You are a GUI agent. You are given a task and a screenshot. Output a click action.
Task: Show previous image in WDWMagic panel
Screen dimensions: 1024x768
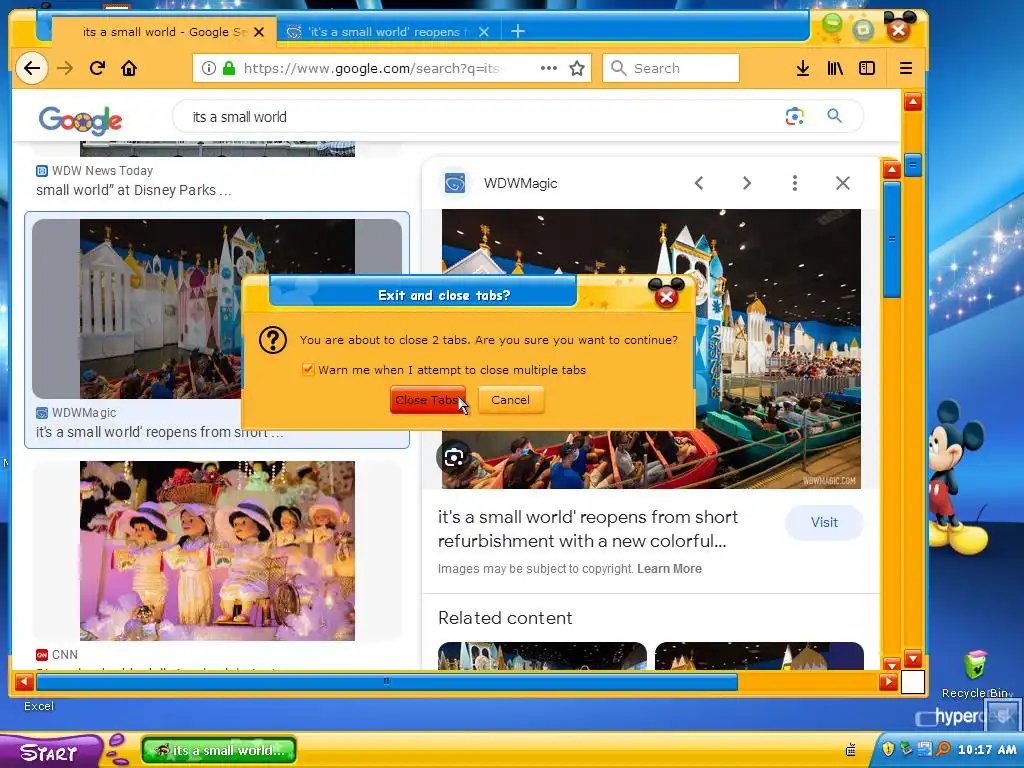click(x=699, y=183)
